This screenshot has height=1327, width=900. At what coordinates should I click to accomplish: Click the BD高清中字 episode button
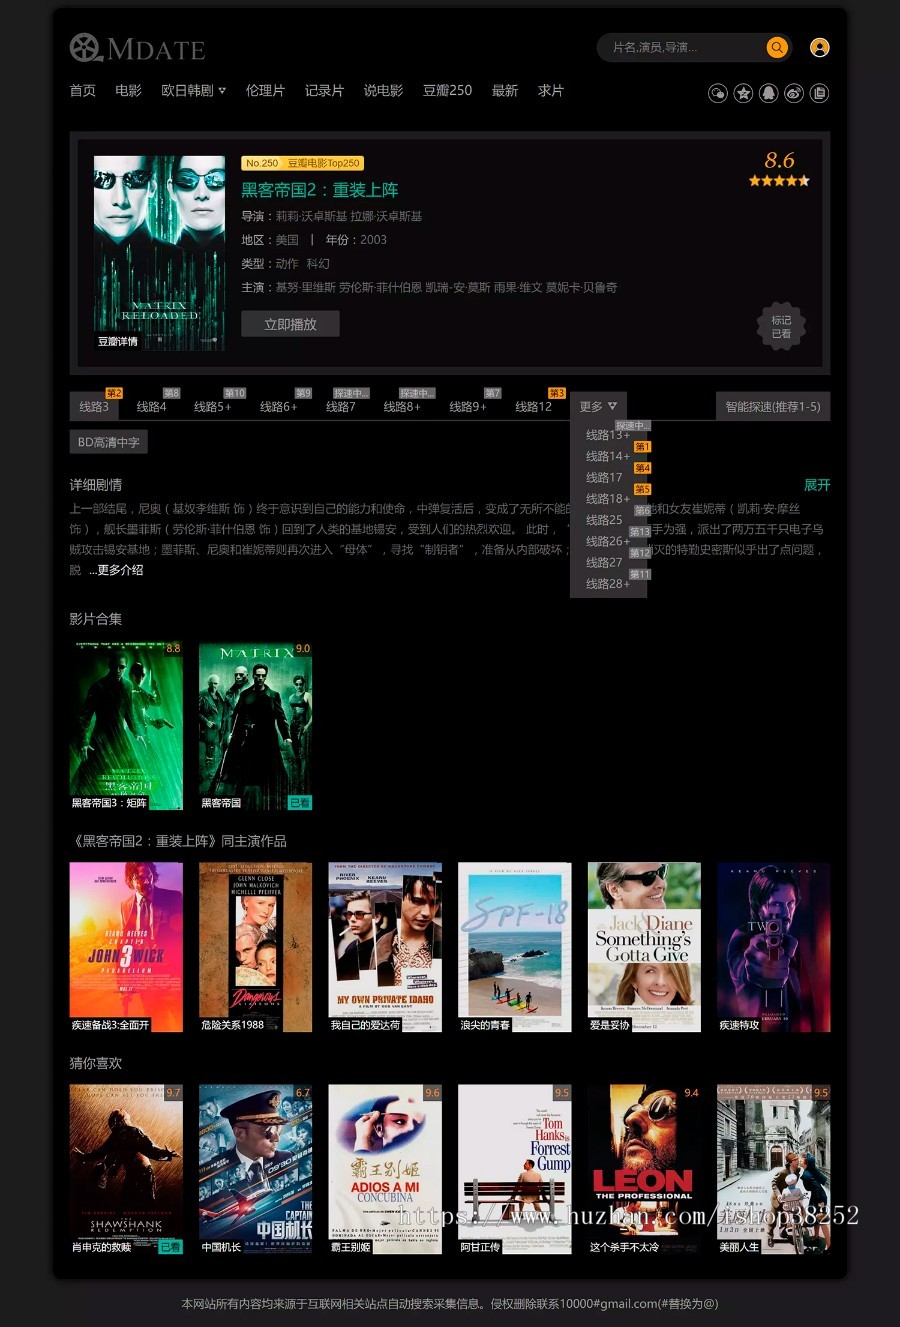[x=109, y=442]
